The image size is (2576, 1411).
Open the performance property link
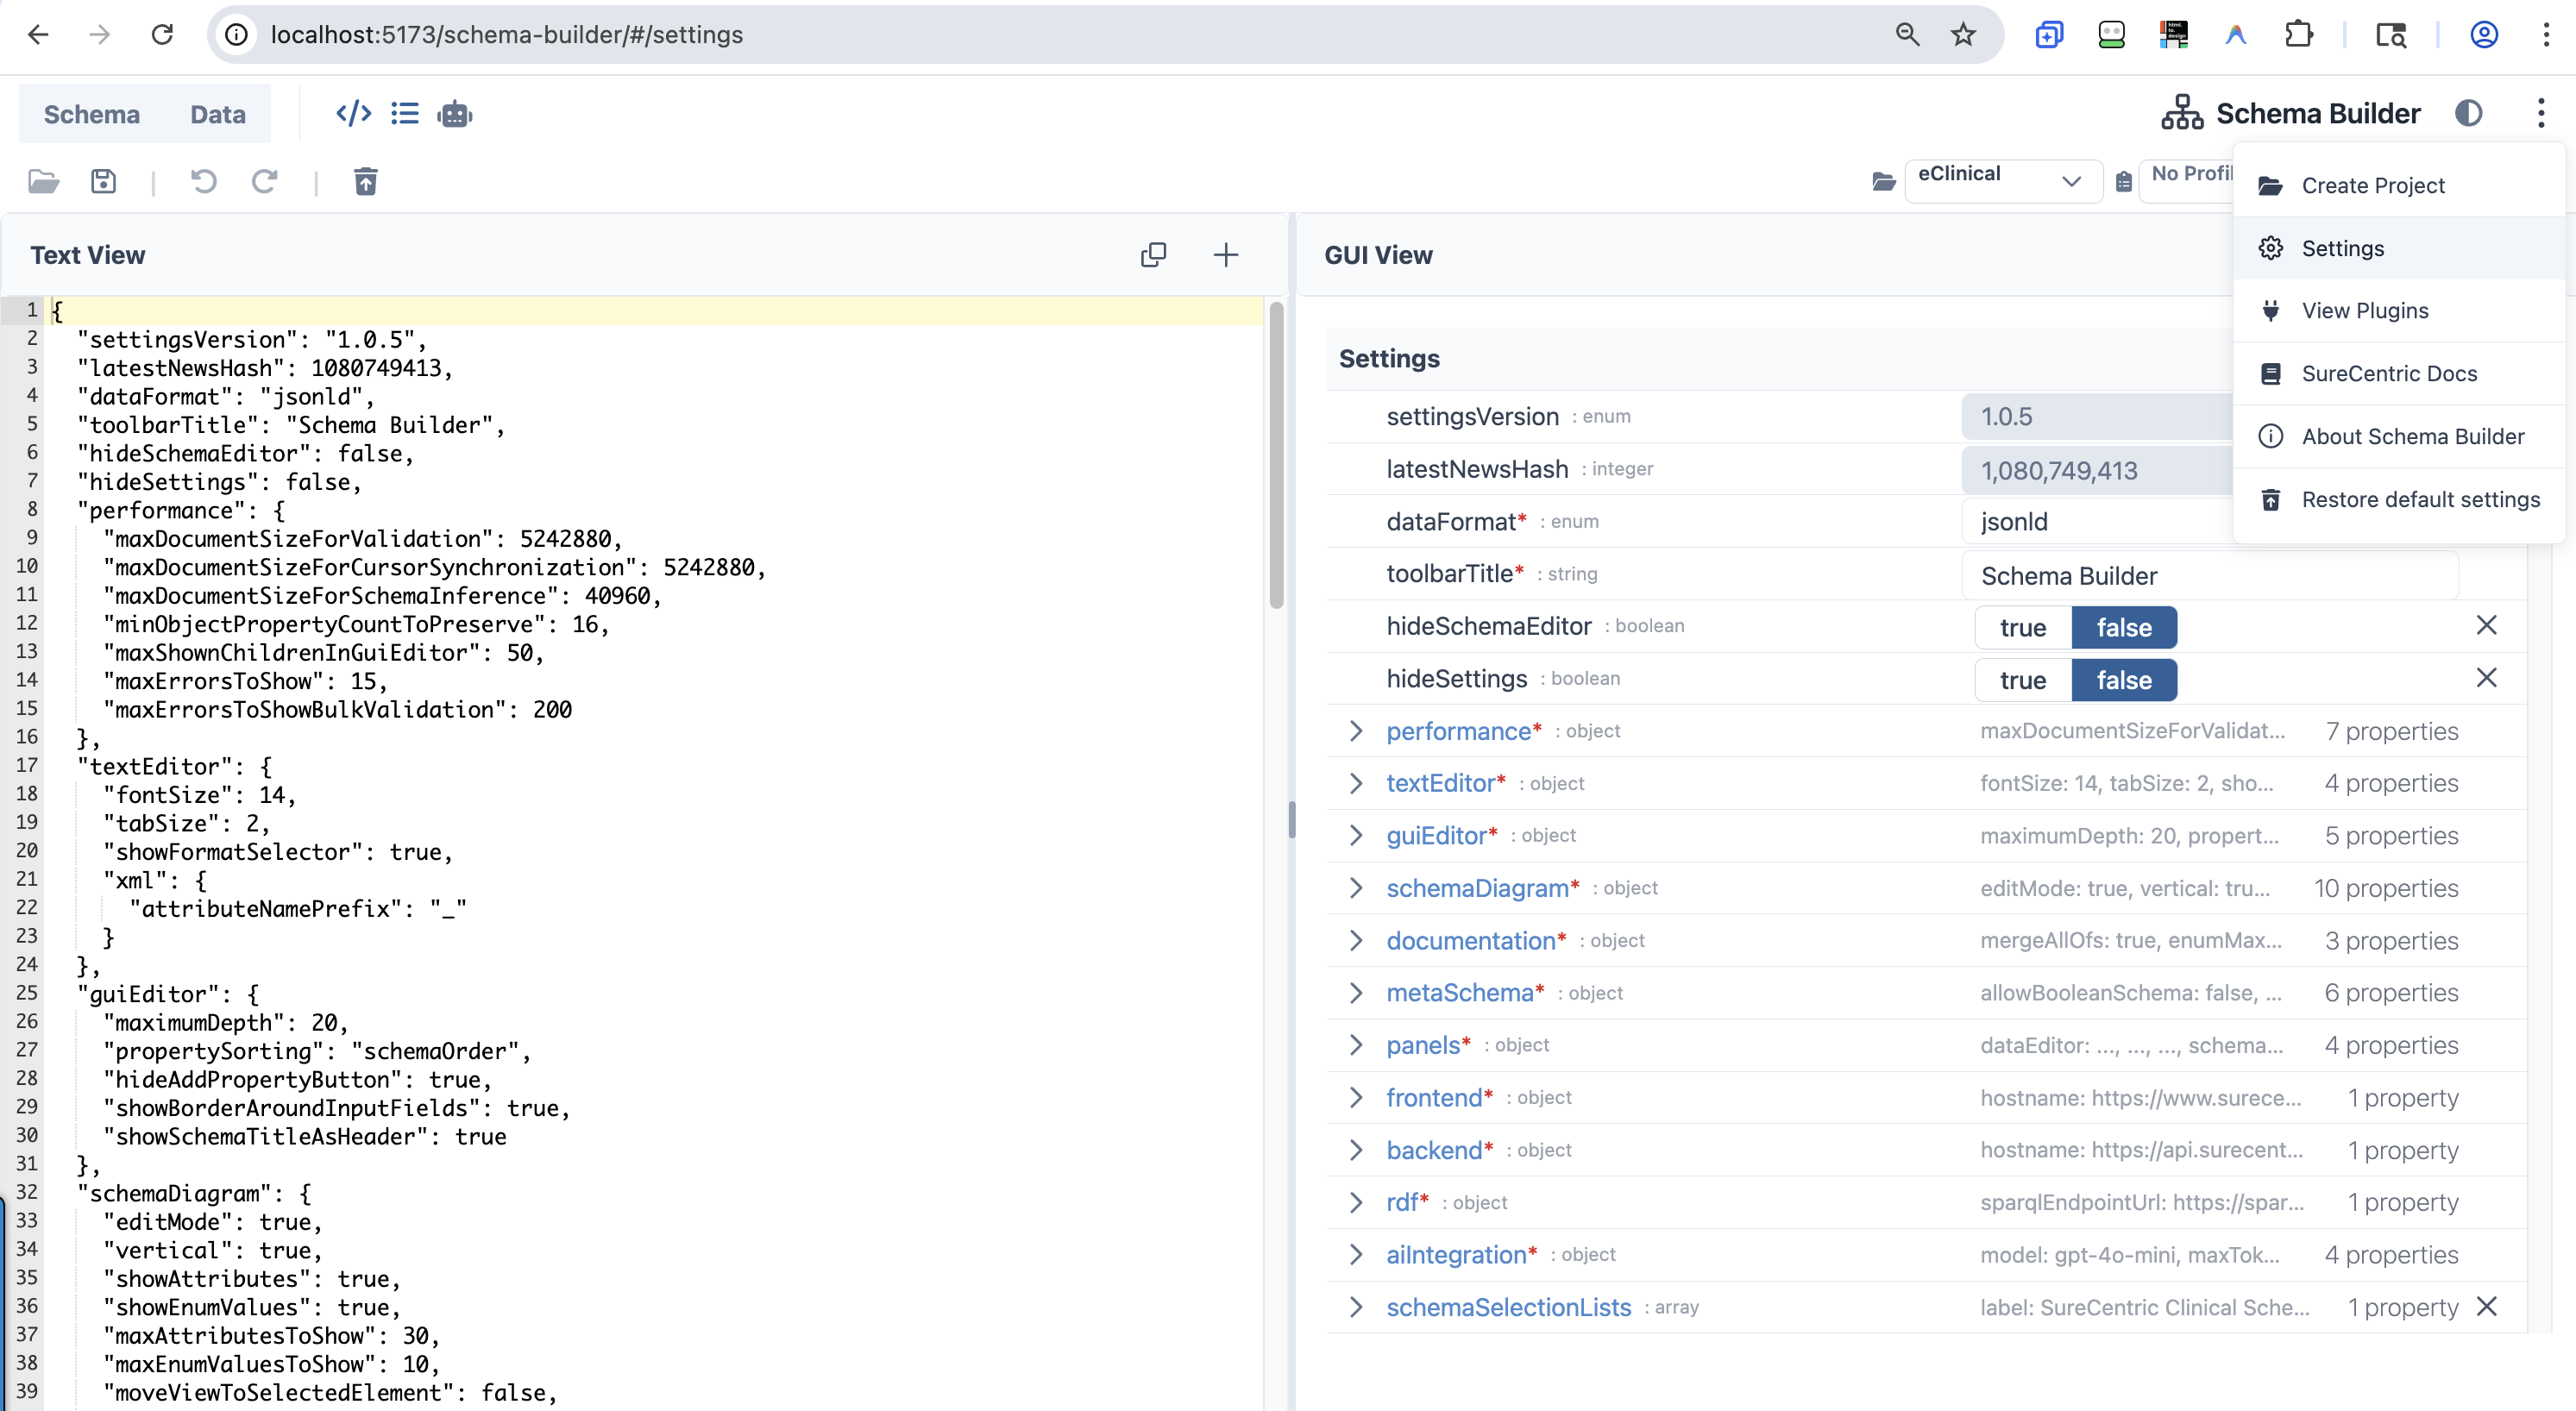pos(1458,731)
